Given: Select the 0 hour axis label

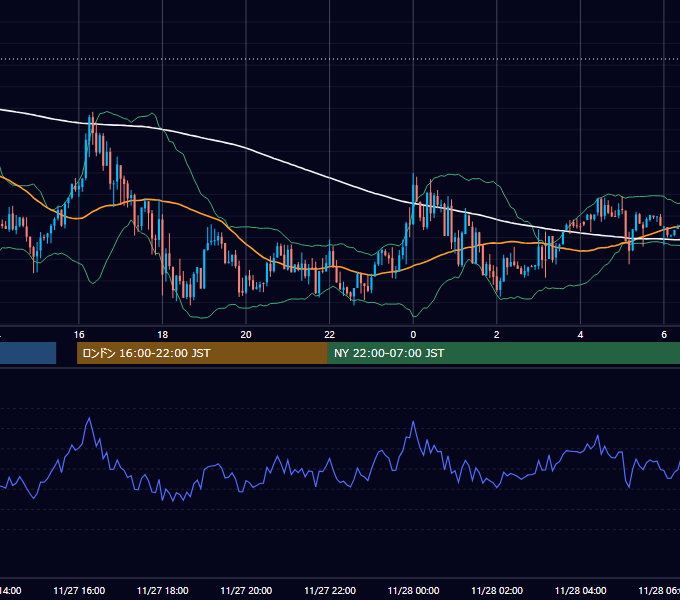Looking at the screenshot, I should (x=413, y=335).
